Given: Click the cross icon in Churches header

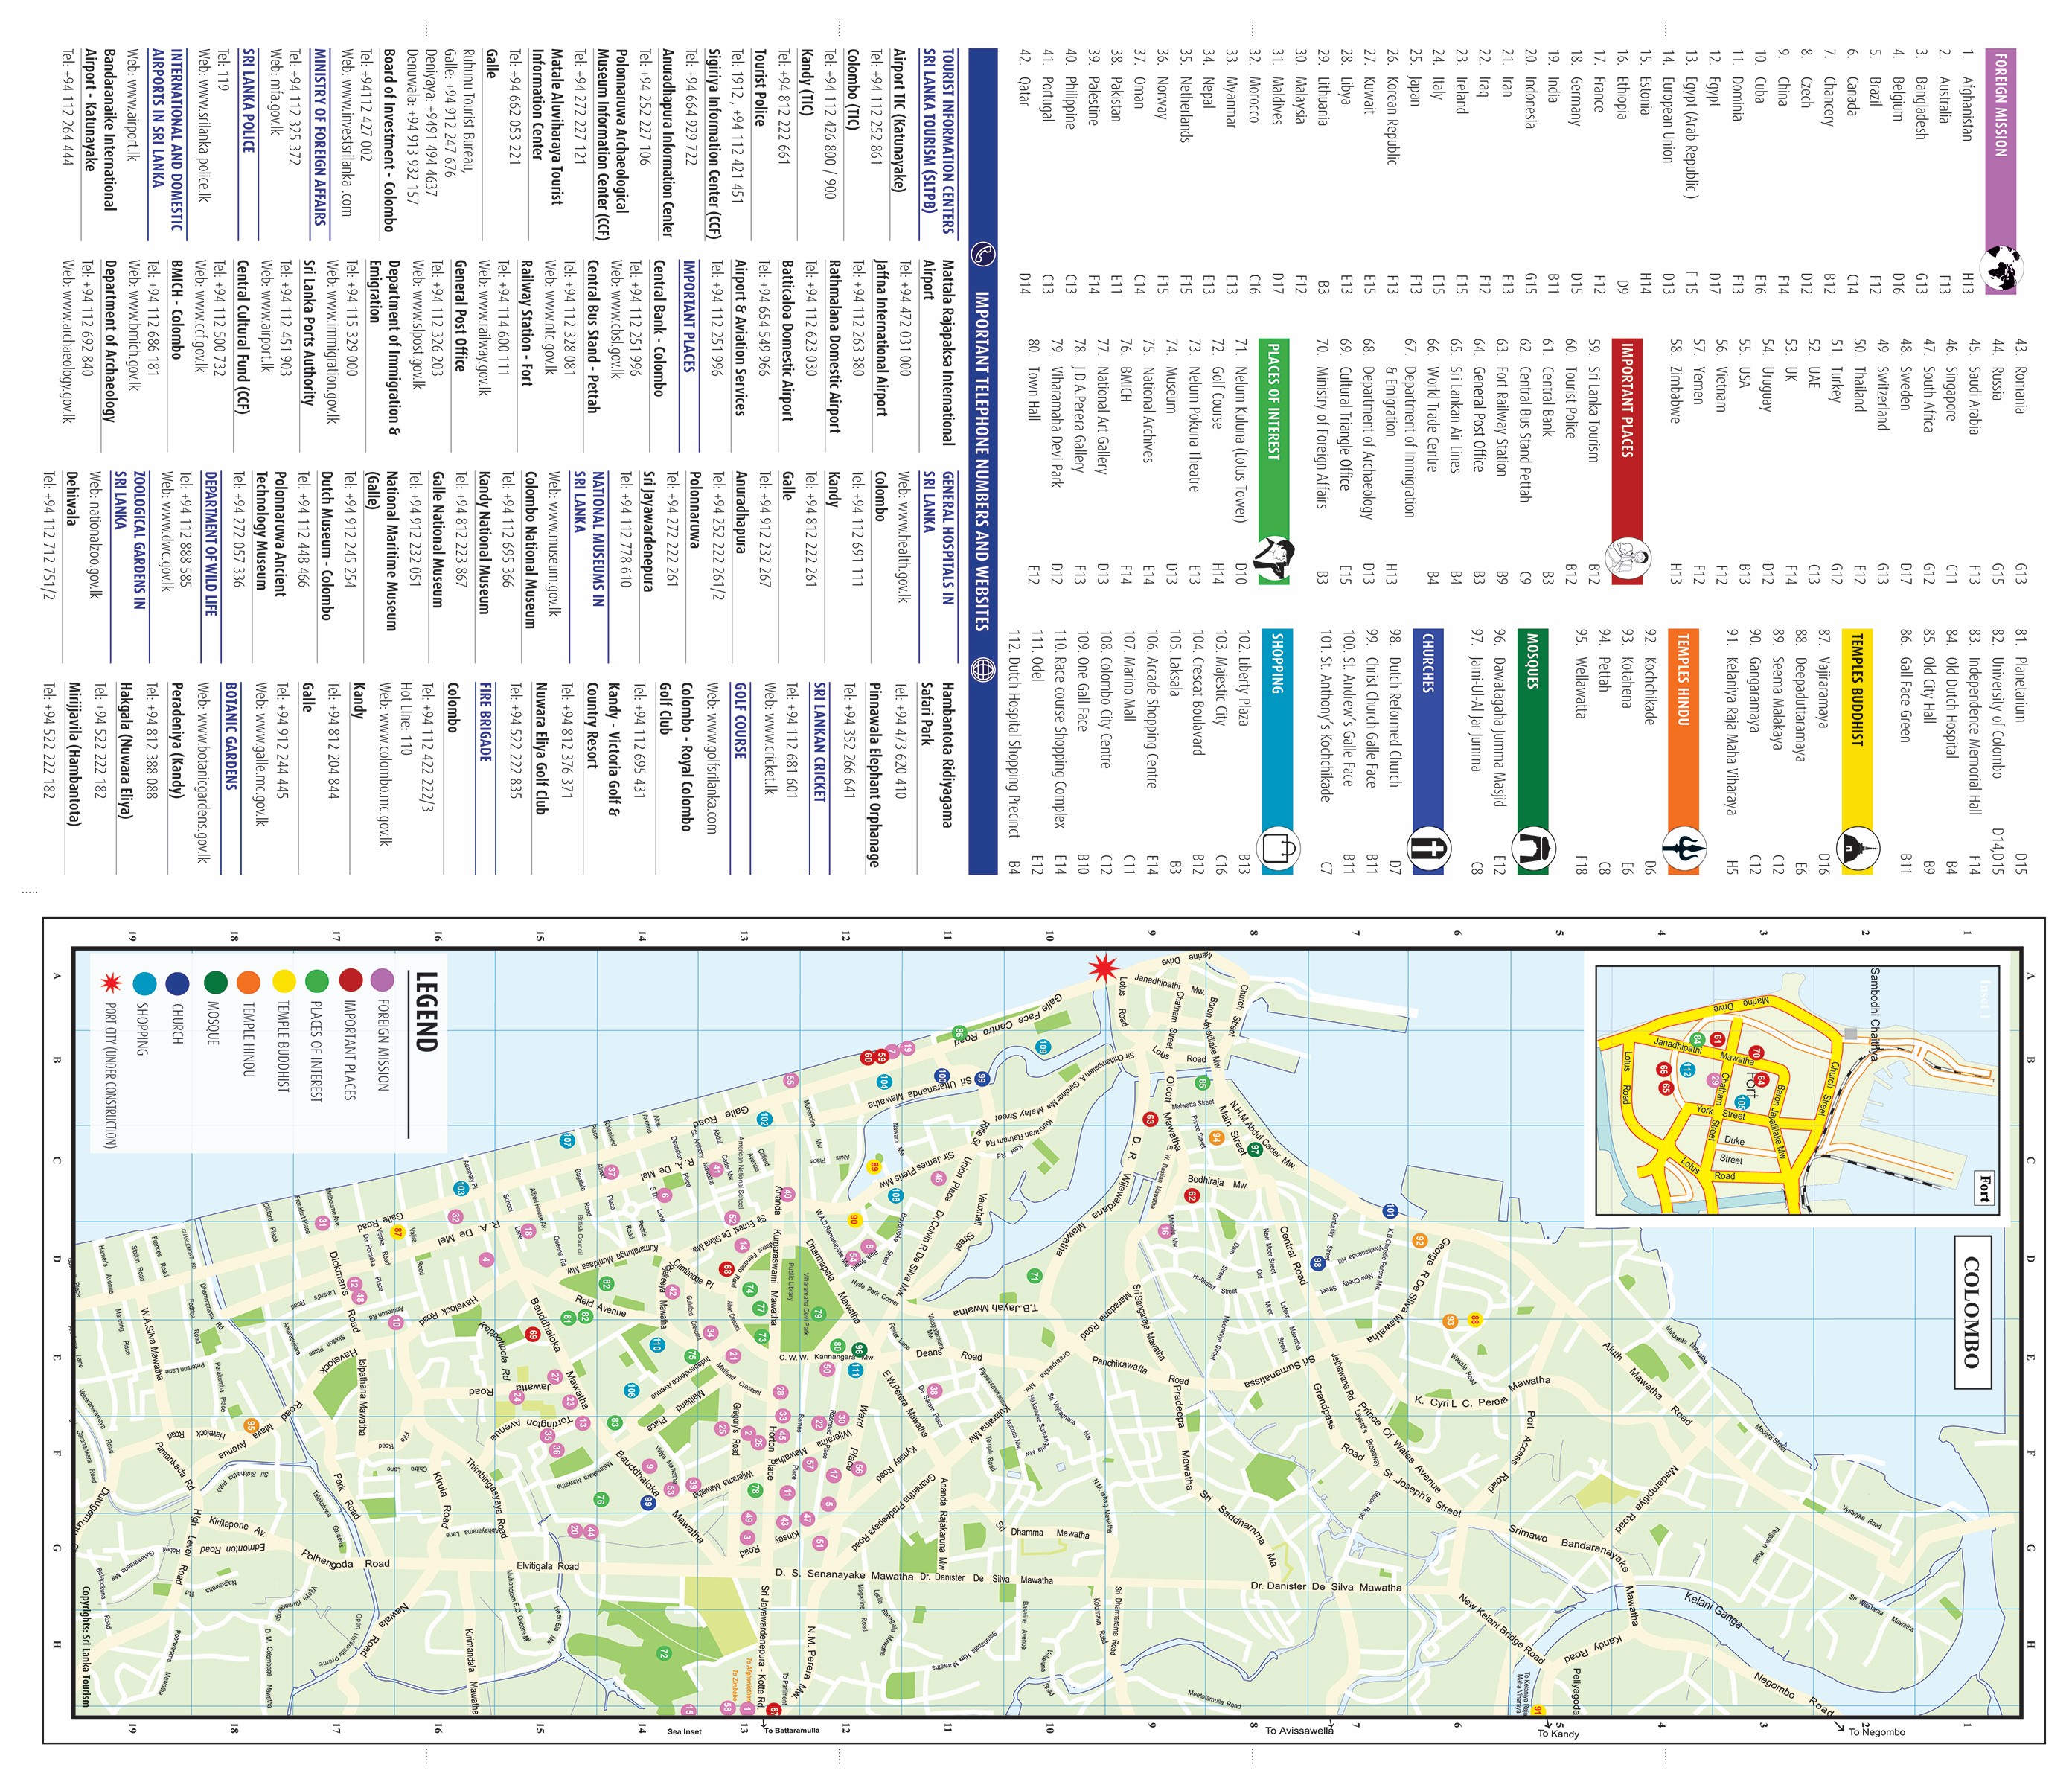Looking at the screenshot, I should point(1429,848).
